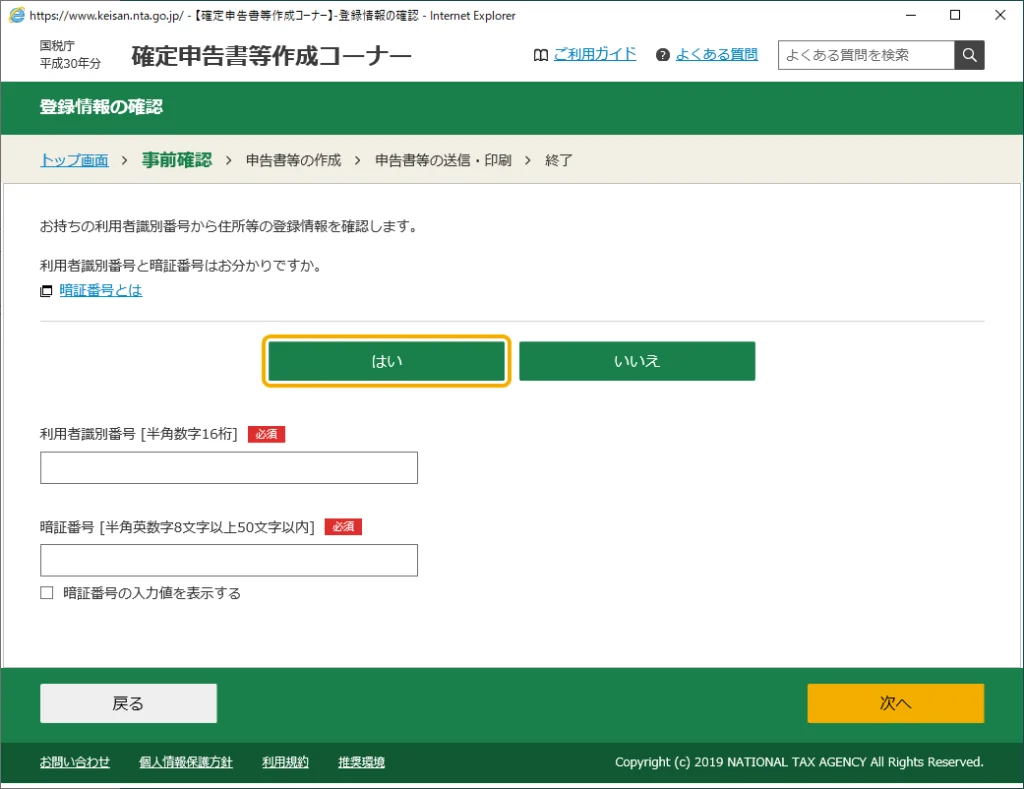Click the label 暗証番号の入力値を表示する

pos(152,593)
